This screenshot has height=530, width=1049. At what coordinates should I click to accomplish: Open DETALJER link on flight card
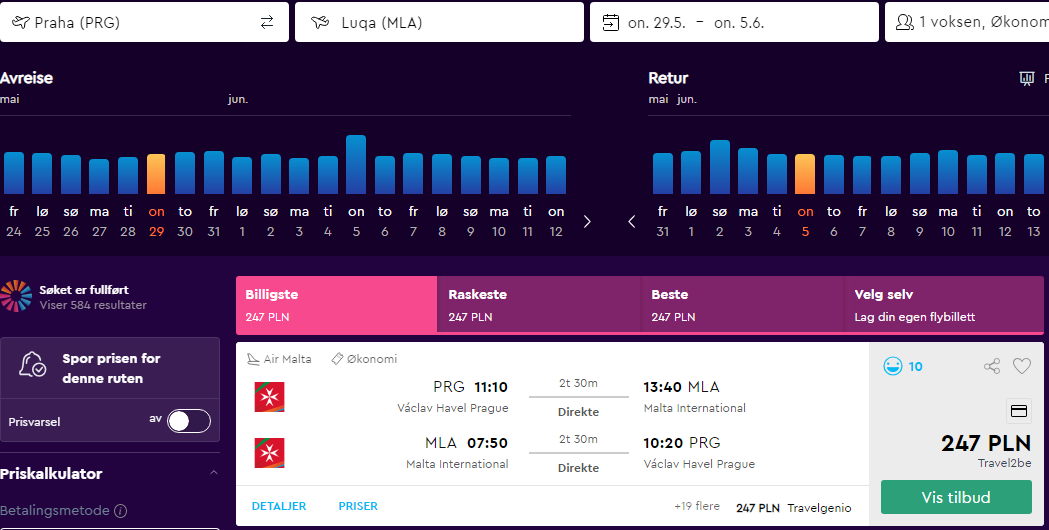tap(279, 506)
